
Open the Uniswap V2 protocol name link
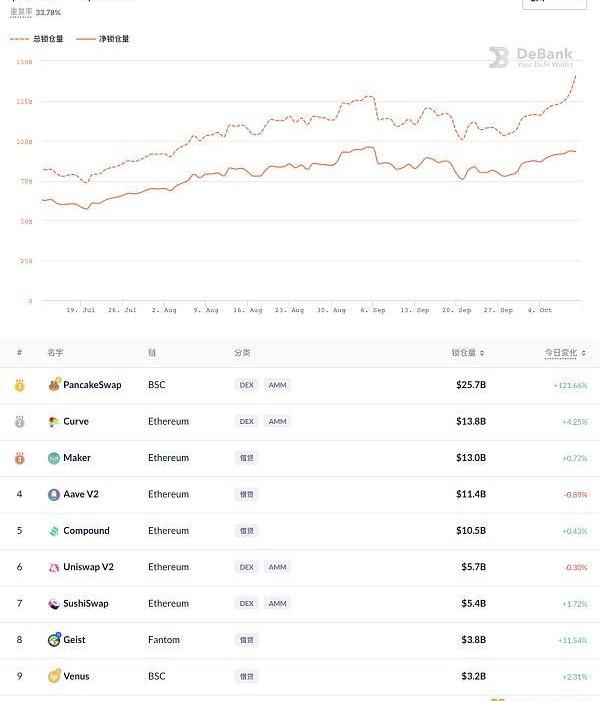pyautogui.click(x=88, y=568)
